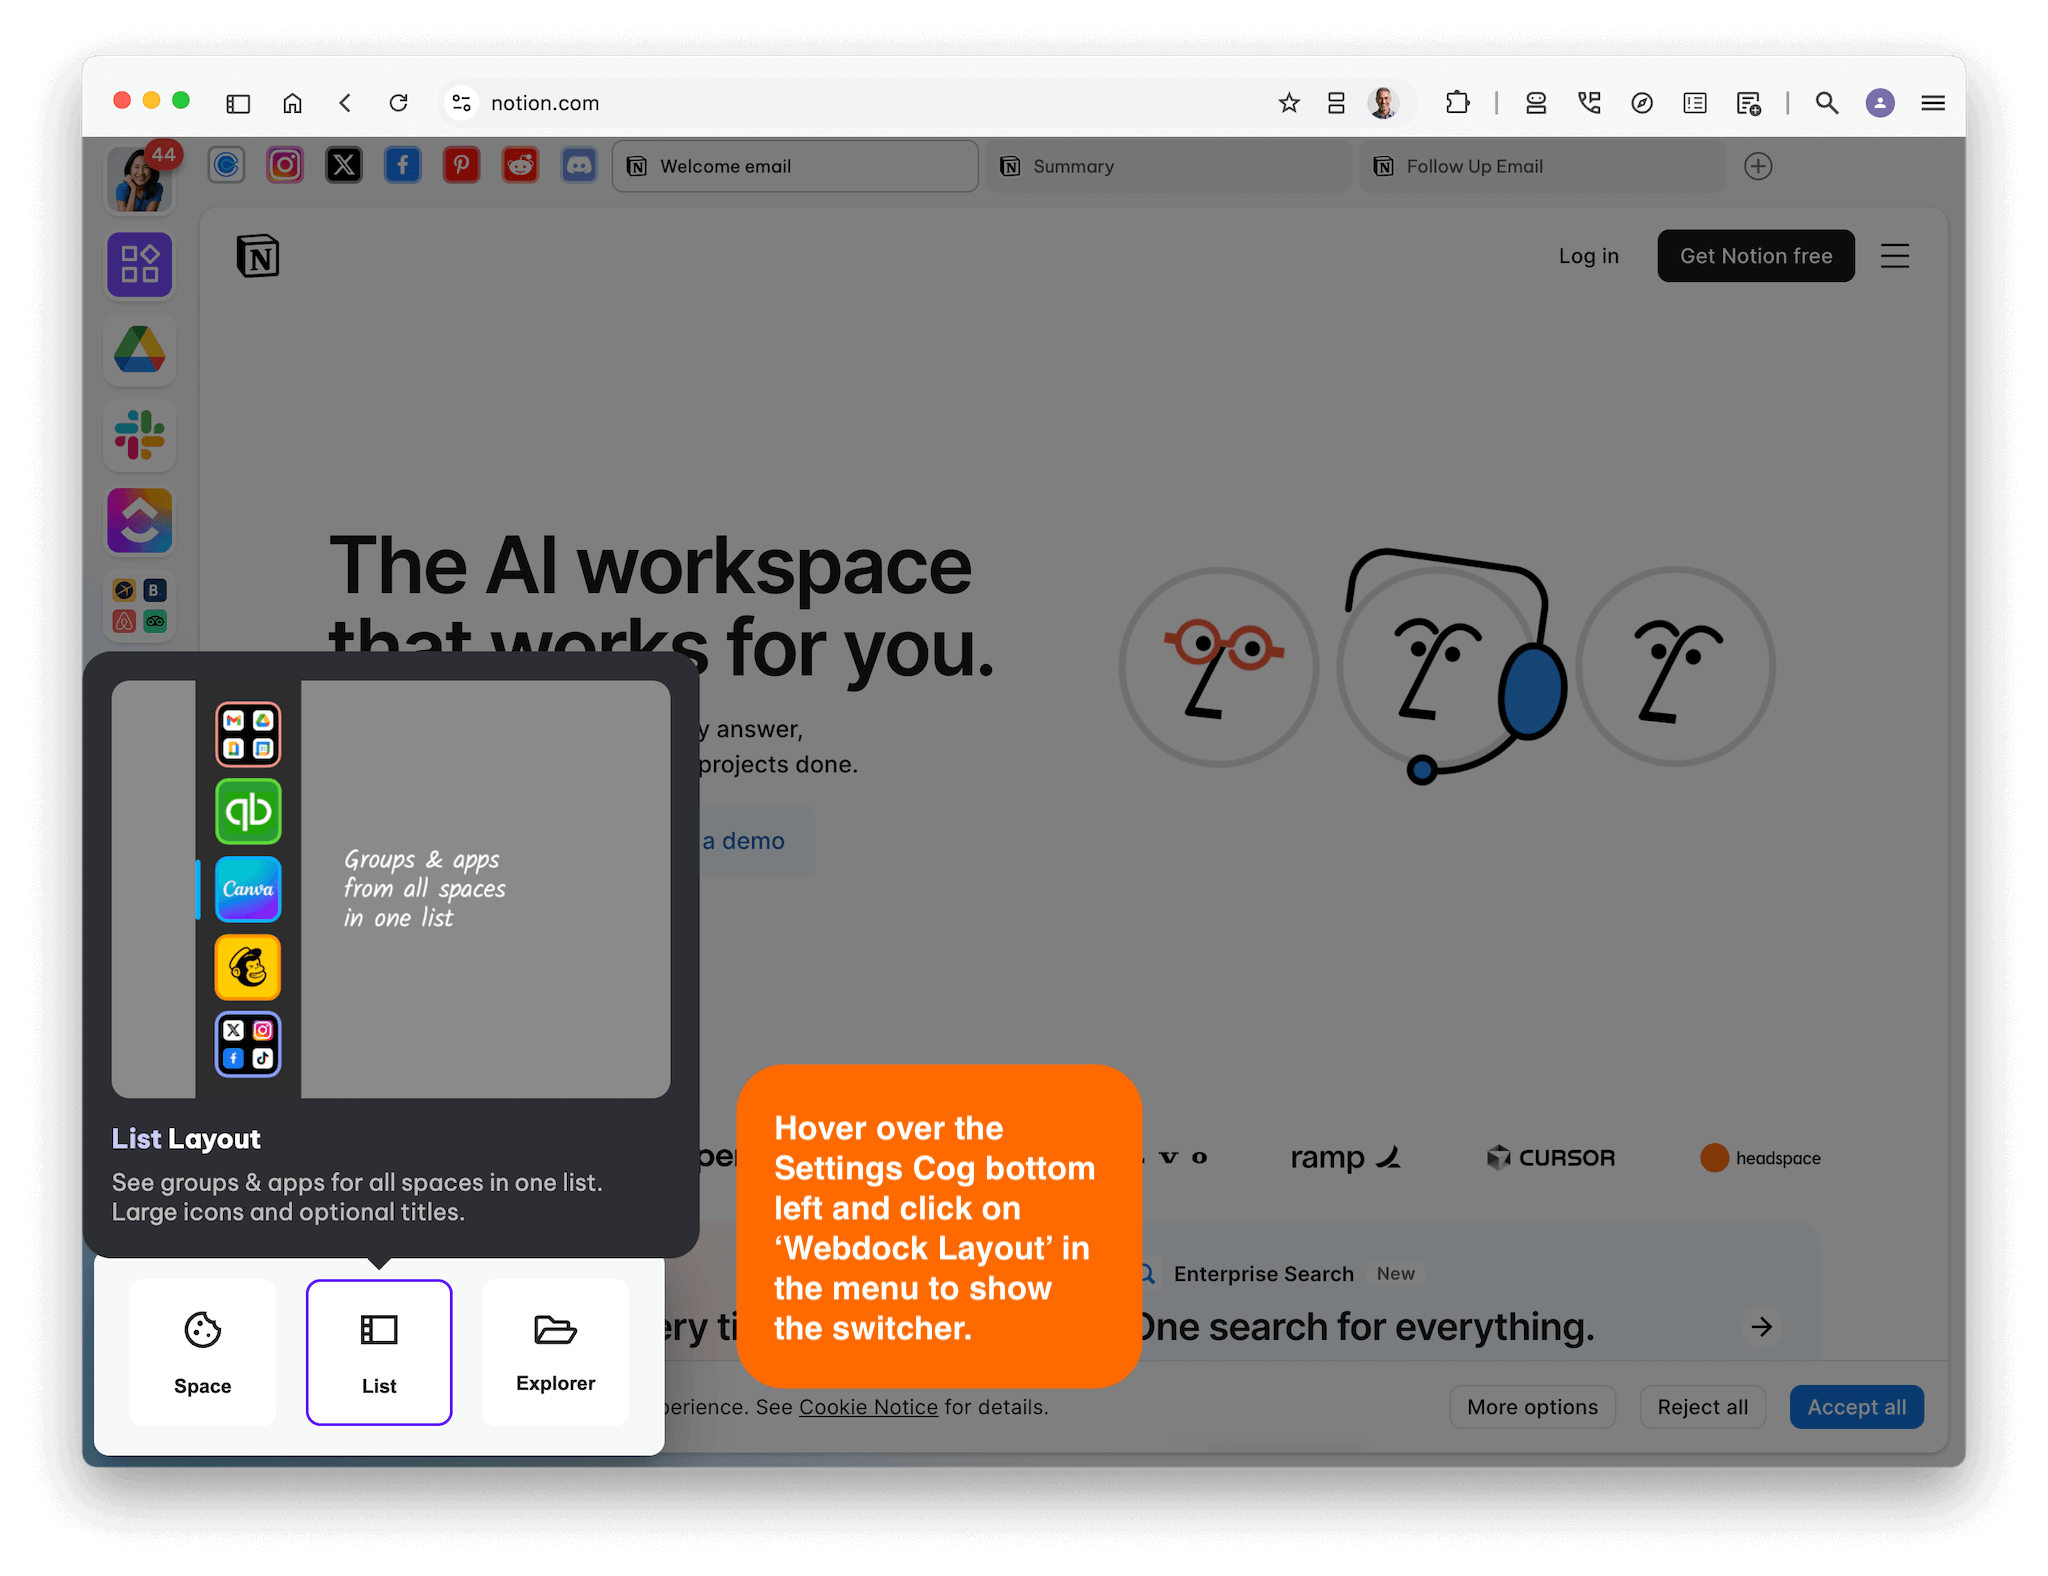Click More options for cookies
Viewport: 2048px width, 1576px height.
1532,1407
